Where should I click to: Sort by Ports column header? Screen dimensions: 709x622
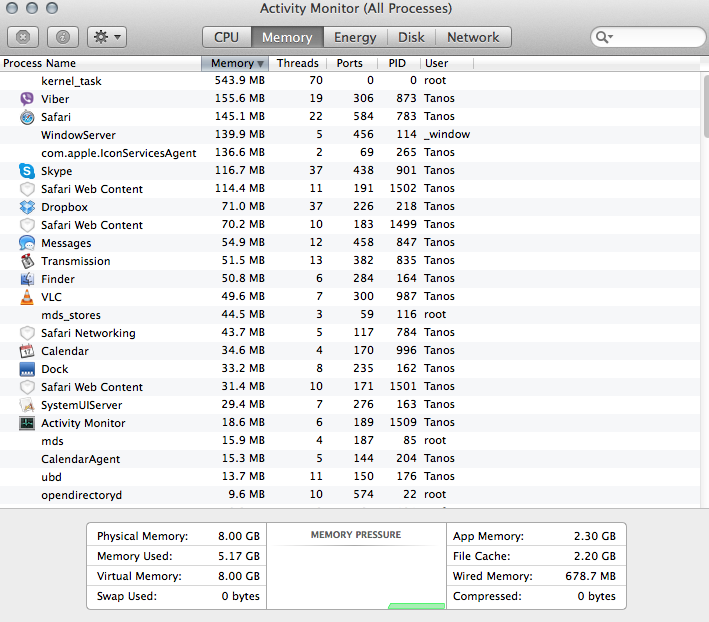(350, 63)
